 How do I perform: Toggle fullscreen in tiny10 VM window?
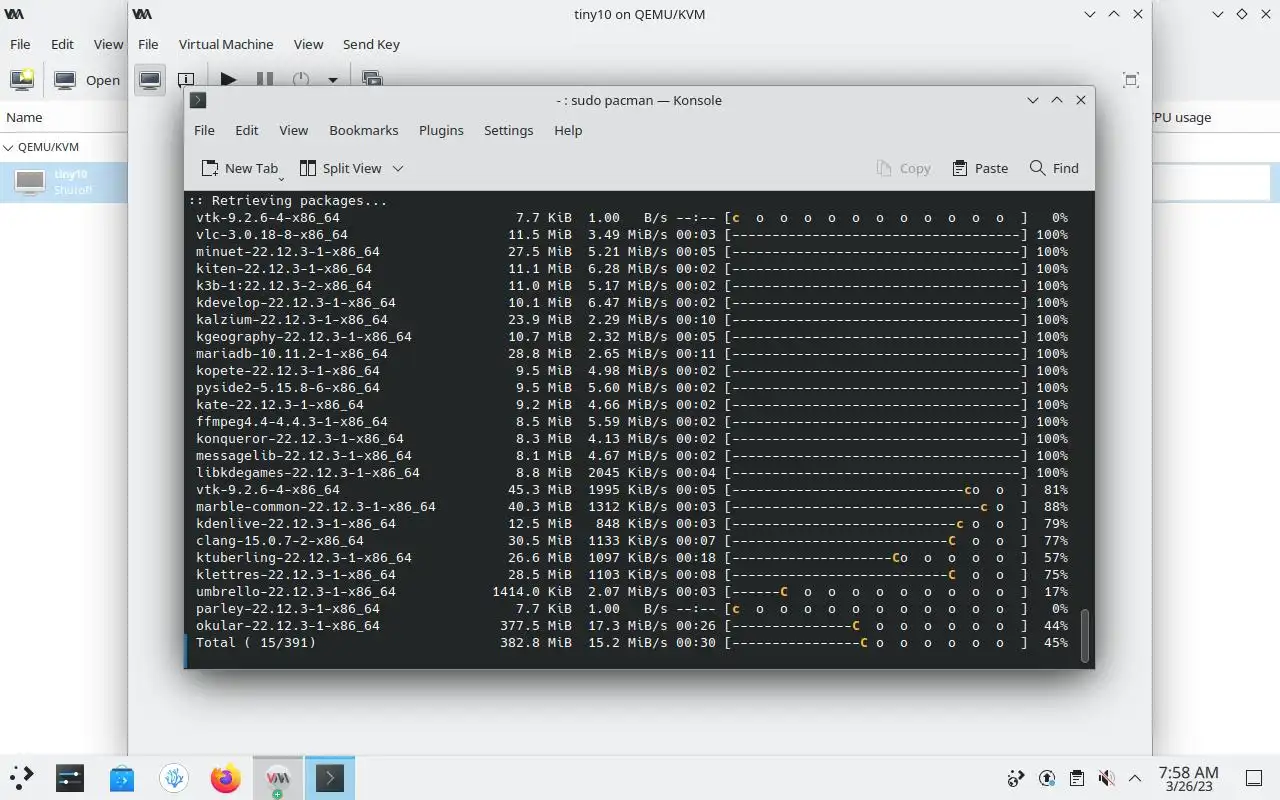(x=1131, y=80)
